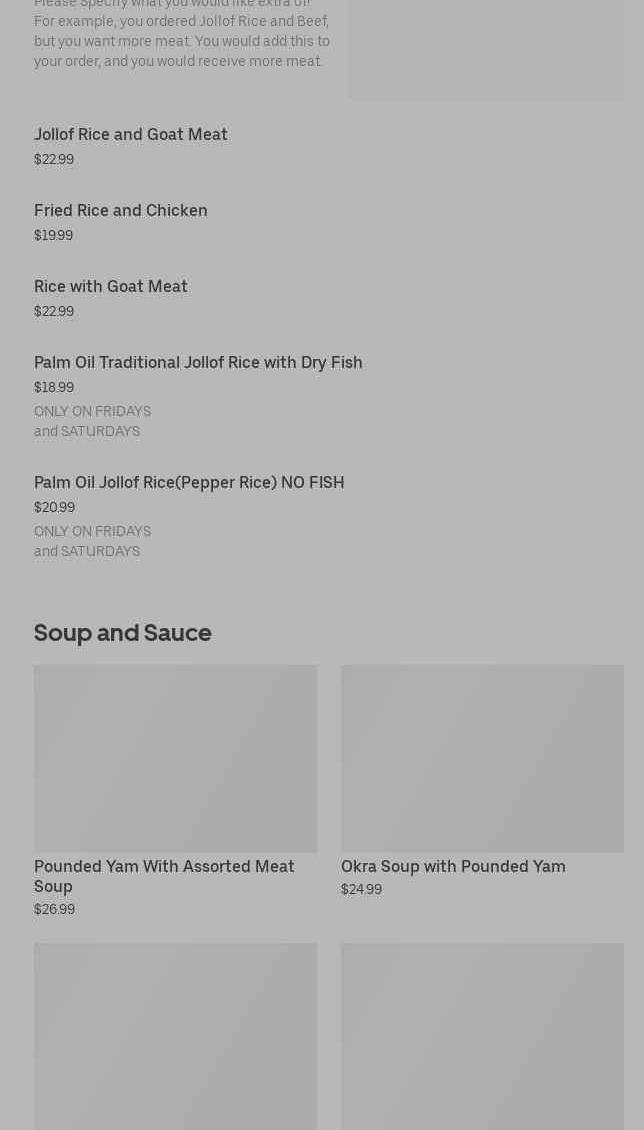The width and height of the screenshot is (644, 1130).
Task: Click the extras description mentioning more meat
Action: tap(182, 41)
